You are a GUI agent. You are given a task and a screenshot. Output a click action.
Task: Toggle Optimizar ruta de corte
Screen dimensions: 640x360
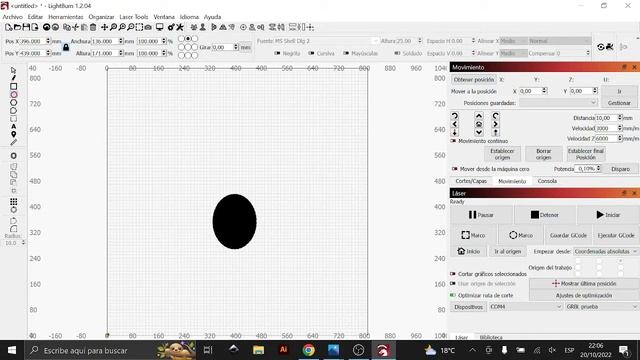453,295
